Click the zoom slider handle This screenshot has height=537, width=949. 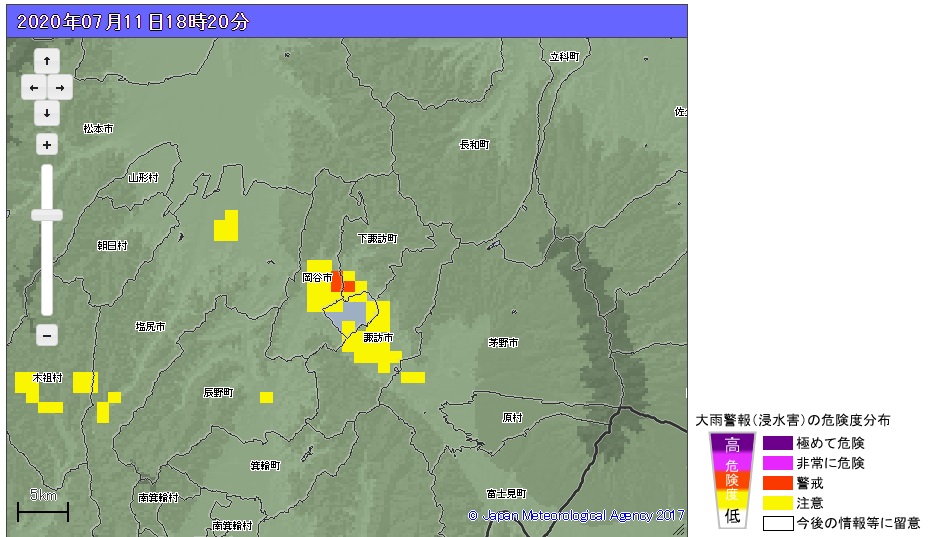[47, 214]
